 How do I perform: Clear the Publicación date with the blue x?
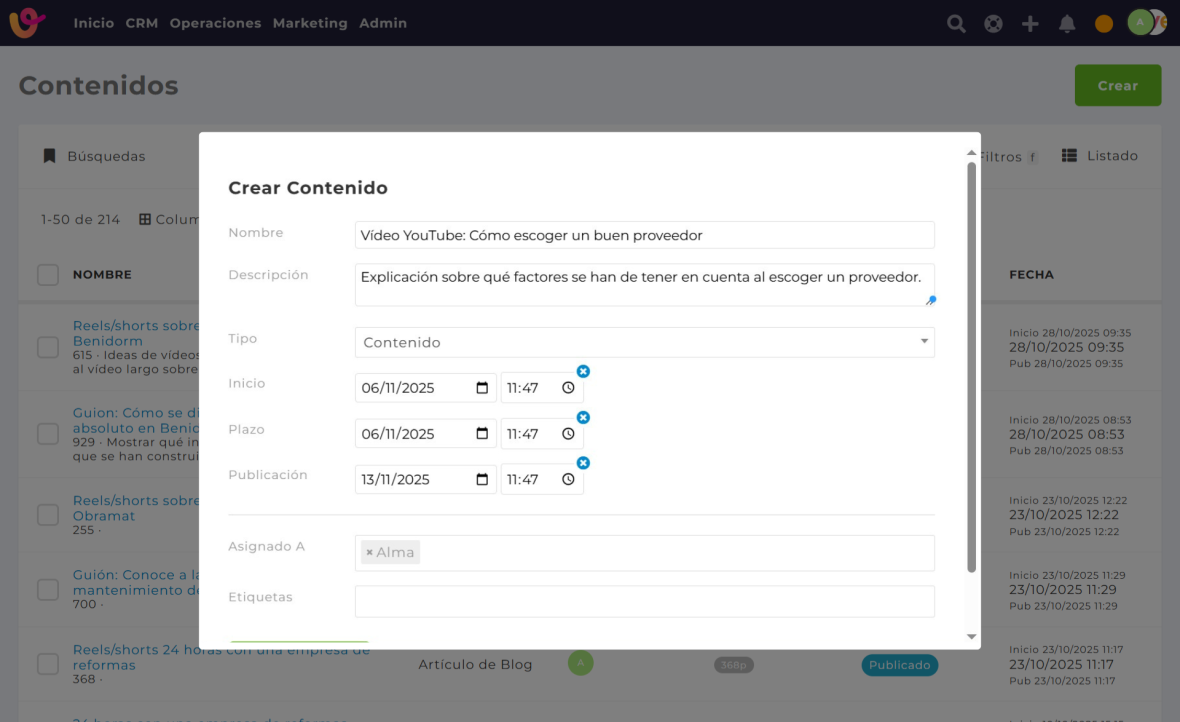point(583,463)
